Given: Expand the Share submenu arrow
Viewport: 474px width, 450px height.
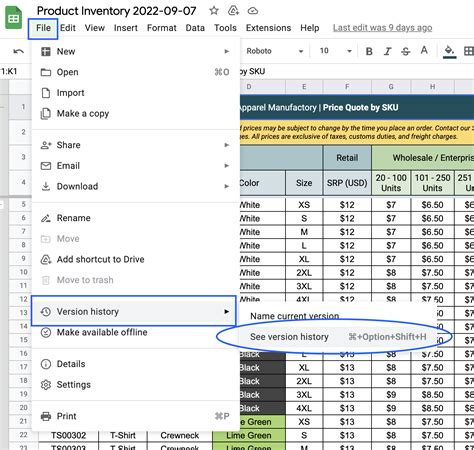Looking at the screenshot, I should coord(227,145).
